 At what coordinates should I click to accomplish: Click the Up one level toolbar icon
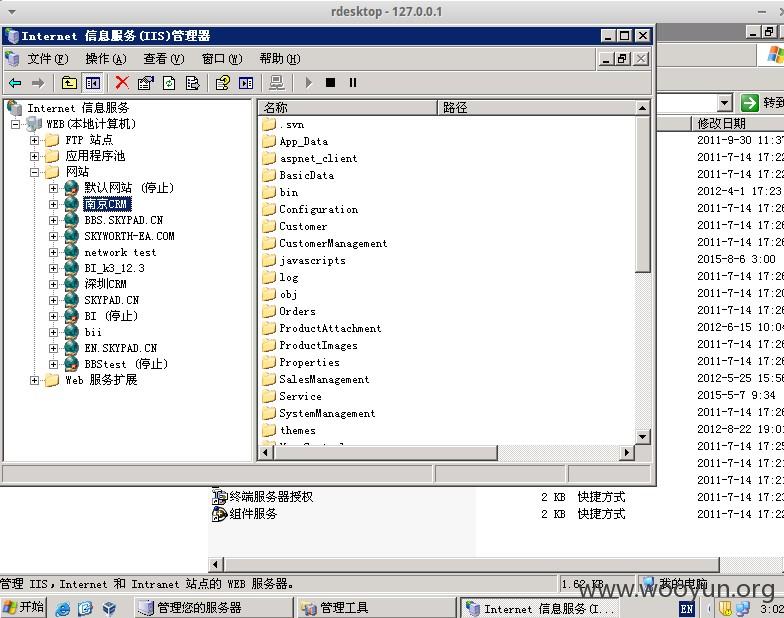pyautogui.click(x=69, y=83)
